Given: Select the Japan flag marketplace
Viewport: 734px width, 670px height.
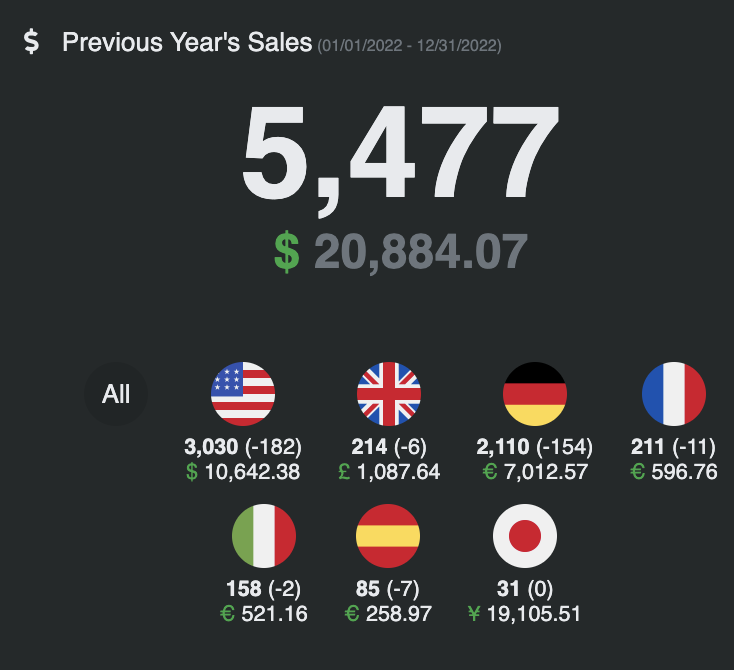Looking at the screenshot, I should coord(525,536).
